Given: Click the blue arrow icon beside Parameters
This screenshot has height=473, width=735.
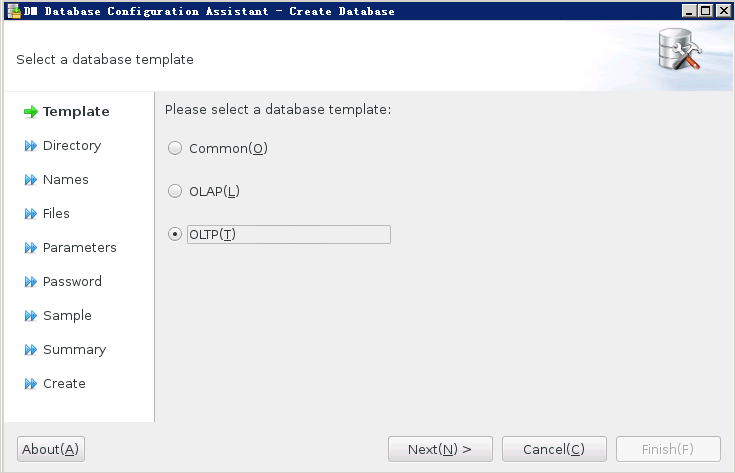Looking at the screenshot, I should (x=30, y=248).
